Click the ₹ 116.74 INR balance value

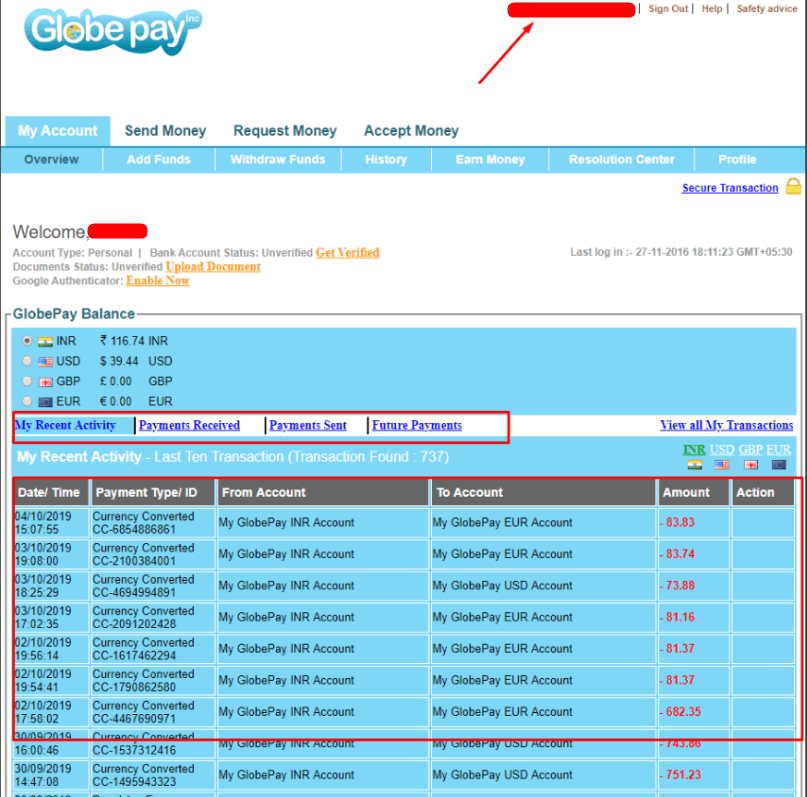(x=134, y=341)
